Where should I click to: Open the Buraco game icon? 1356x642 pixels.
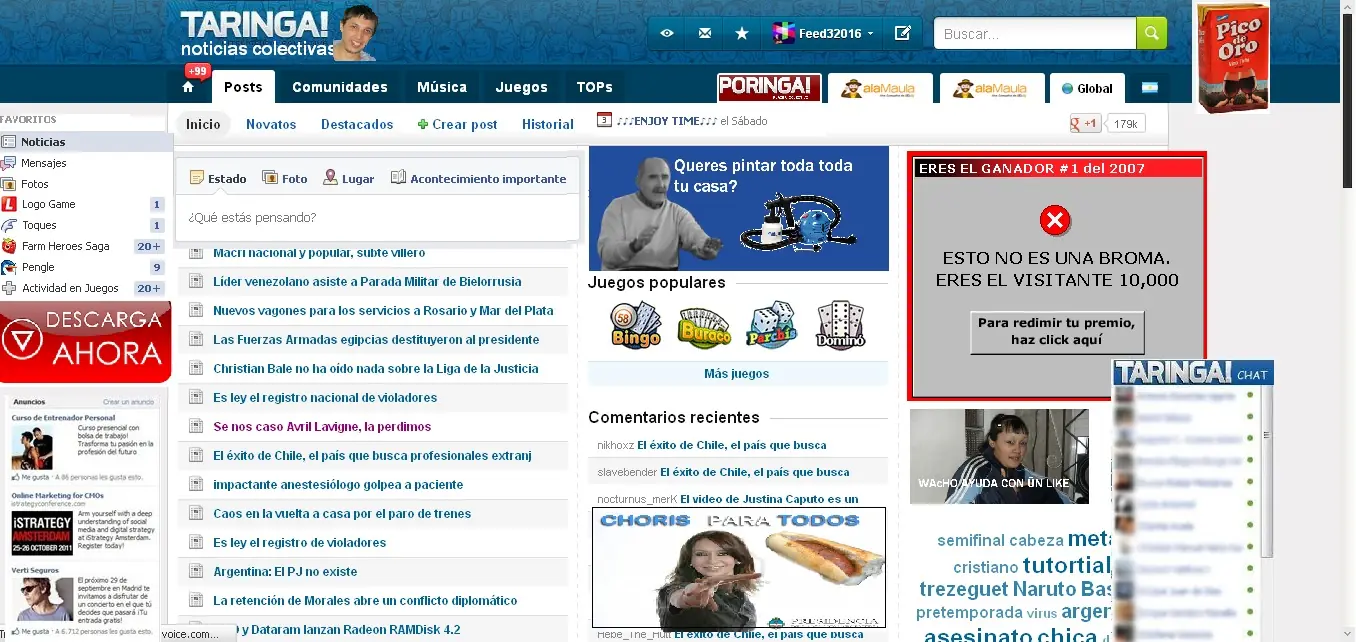coord(703,324)
